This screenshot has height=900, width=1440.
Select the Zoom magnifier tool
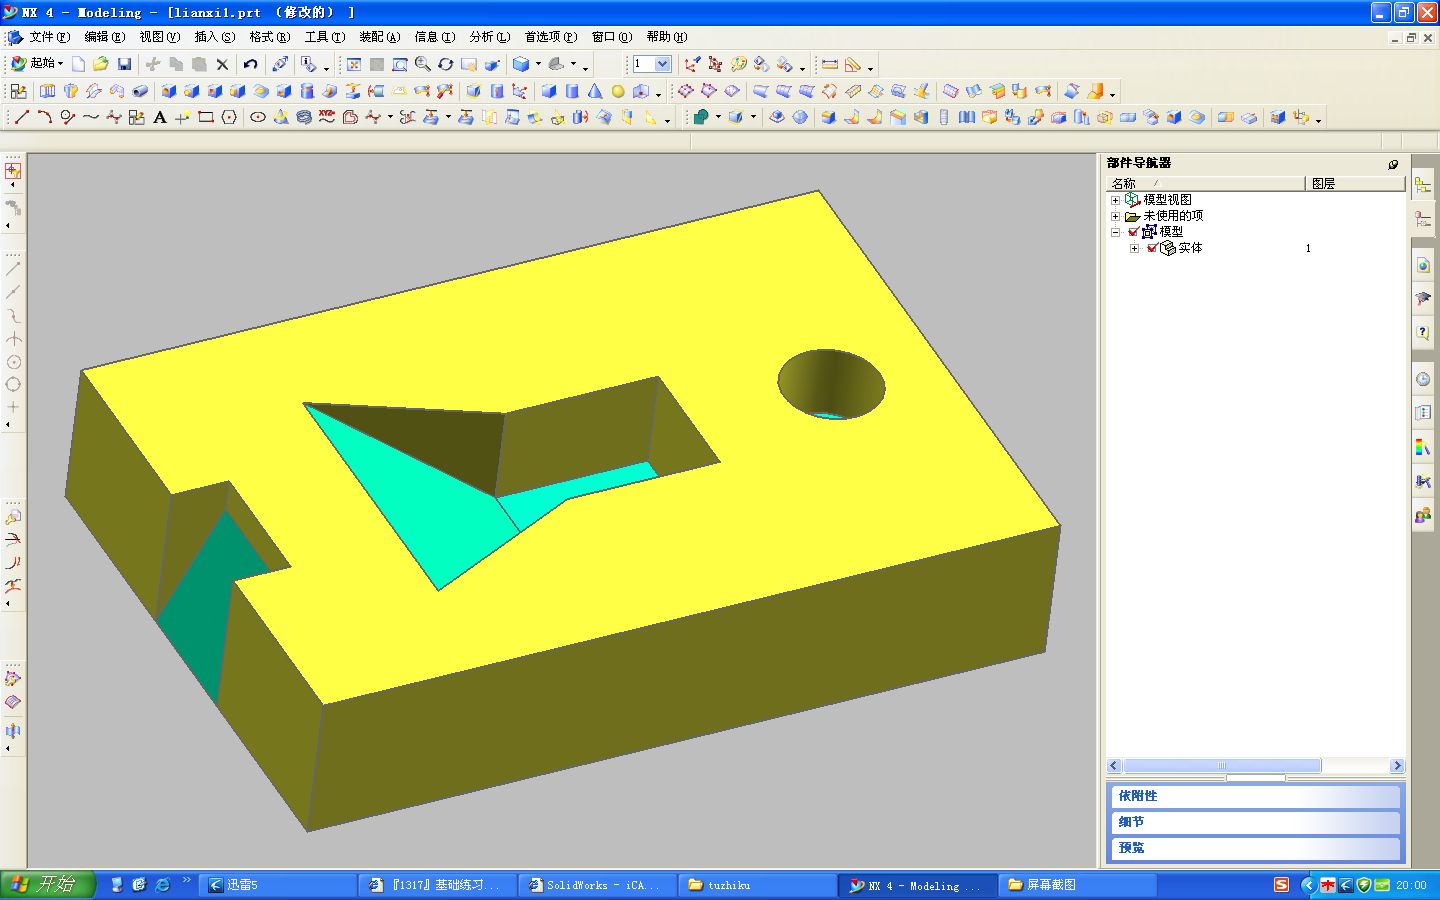pos(423,64)
